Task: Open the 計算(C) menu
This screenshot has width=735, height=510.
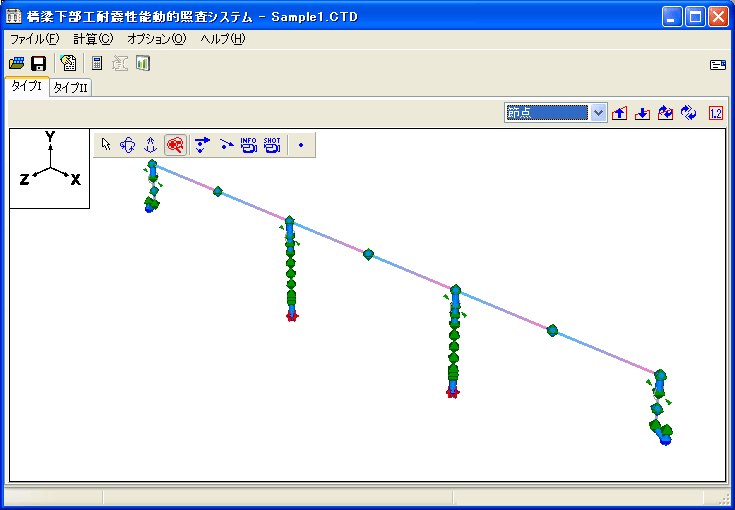Action: tap(93, 39)
